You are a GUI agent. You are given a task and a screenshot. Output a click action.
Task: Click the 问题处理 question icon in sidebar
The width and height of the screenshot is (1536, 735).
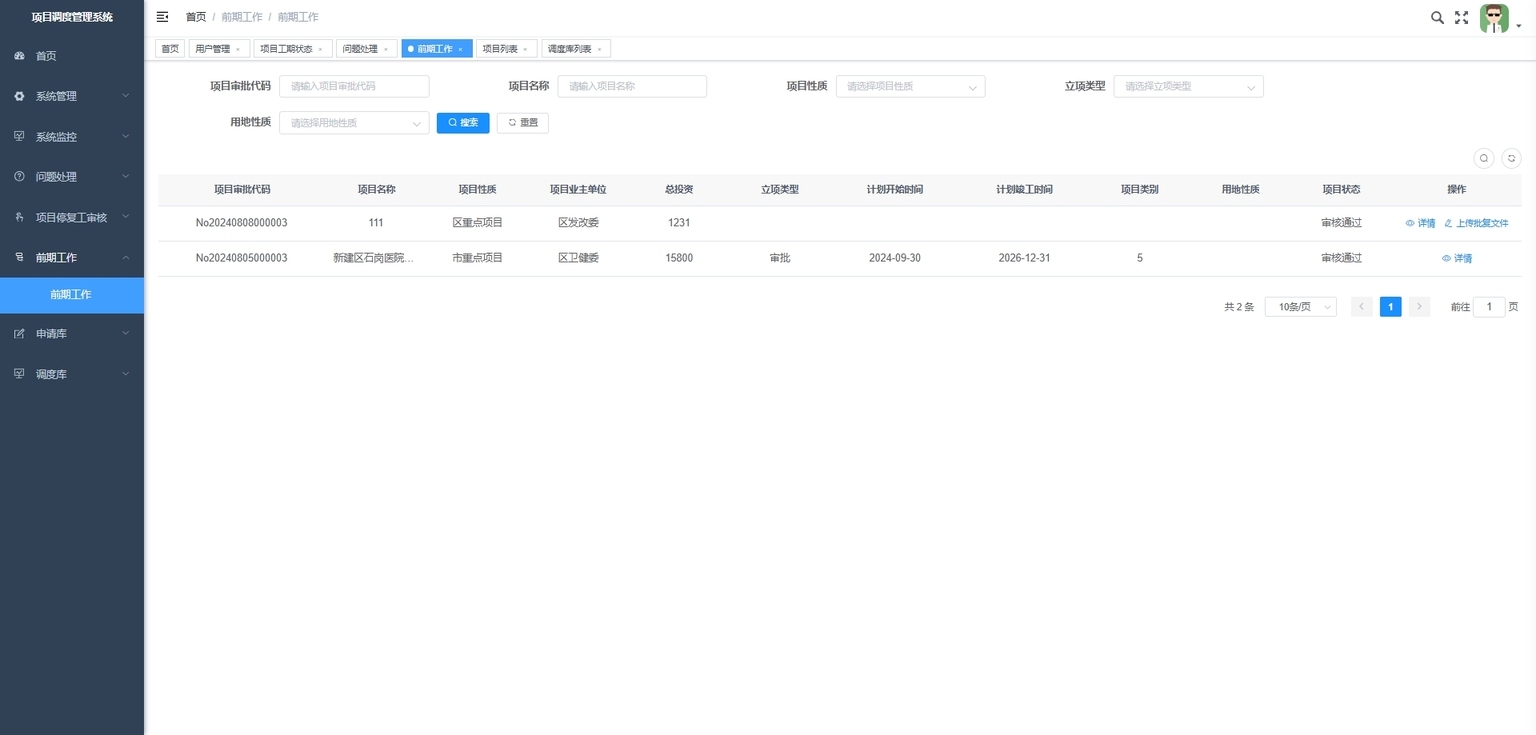(x=19, y=176)
